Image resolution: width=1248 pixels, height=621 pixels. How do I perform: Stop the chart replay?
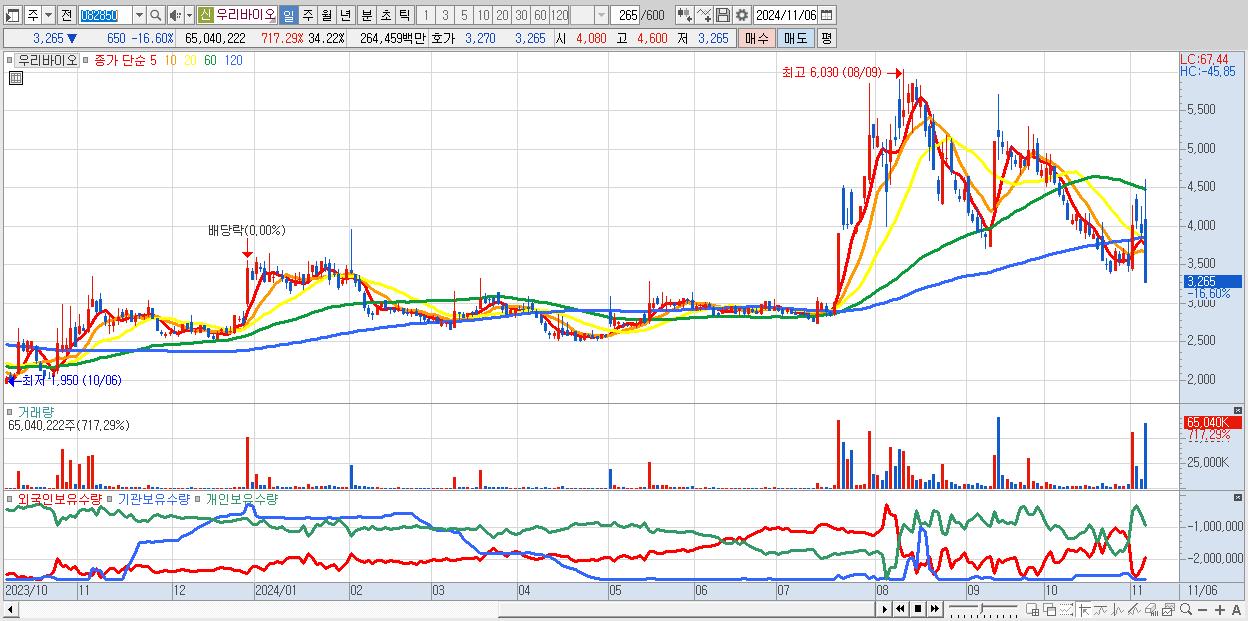(x=918, y=609)
